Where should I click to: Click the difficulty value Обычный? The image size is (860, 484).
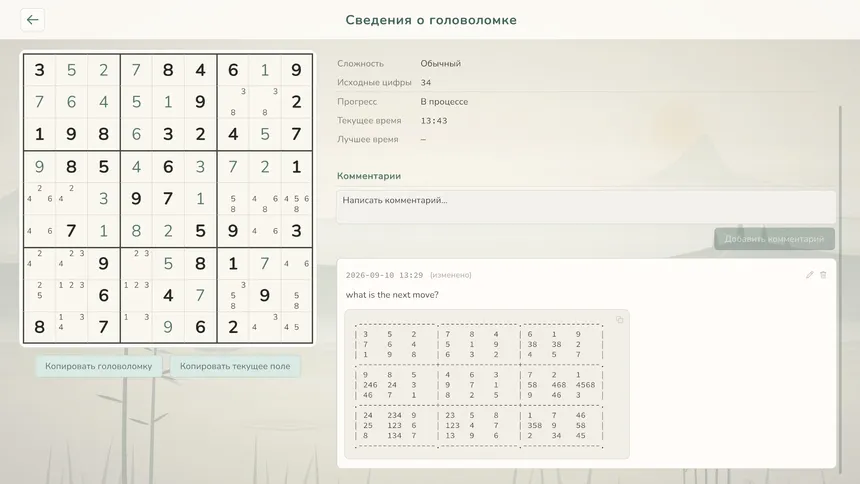[440, 64]
